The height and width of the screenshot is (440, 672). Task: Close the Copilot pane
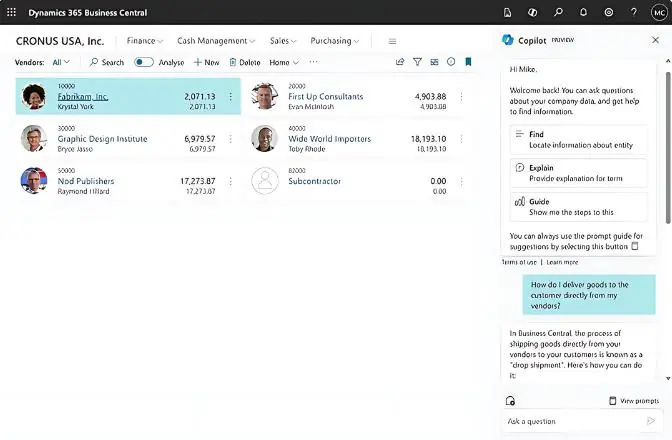tap(655, 40)
